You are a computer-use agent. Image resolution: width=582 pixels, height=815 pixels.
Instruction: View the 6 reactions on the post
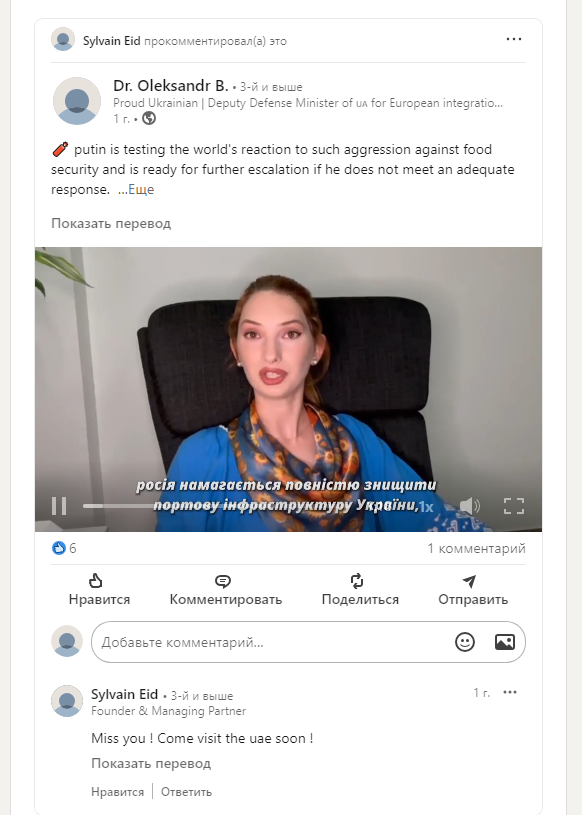[x=64, y=548]
